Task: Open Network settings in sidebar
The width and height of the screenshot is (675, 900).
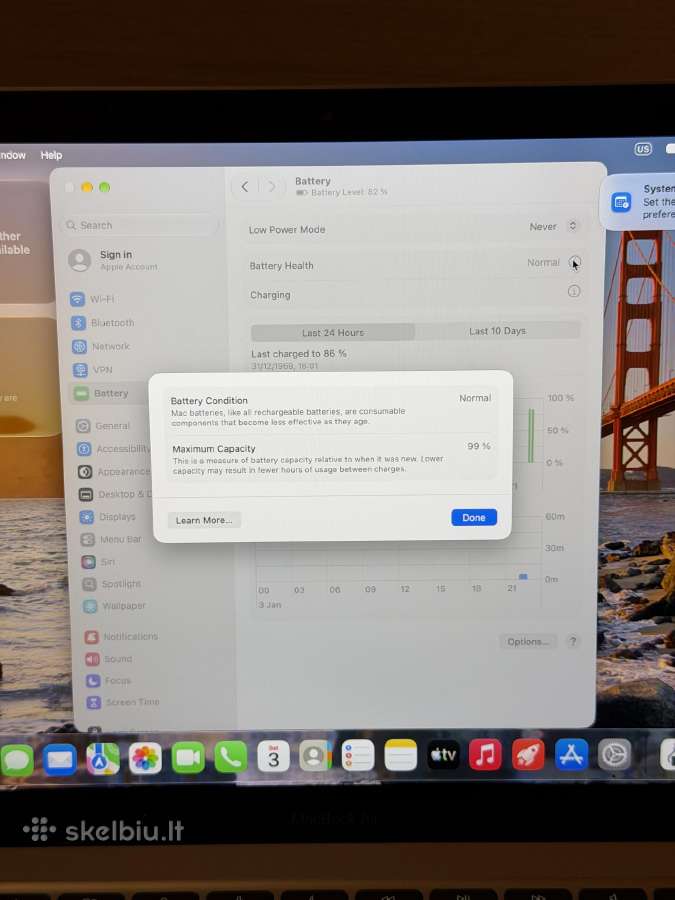Action: pyautogui.click(x=100, y=346)
